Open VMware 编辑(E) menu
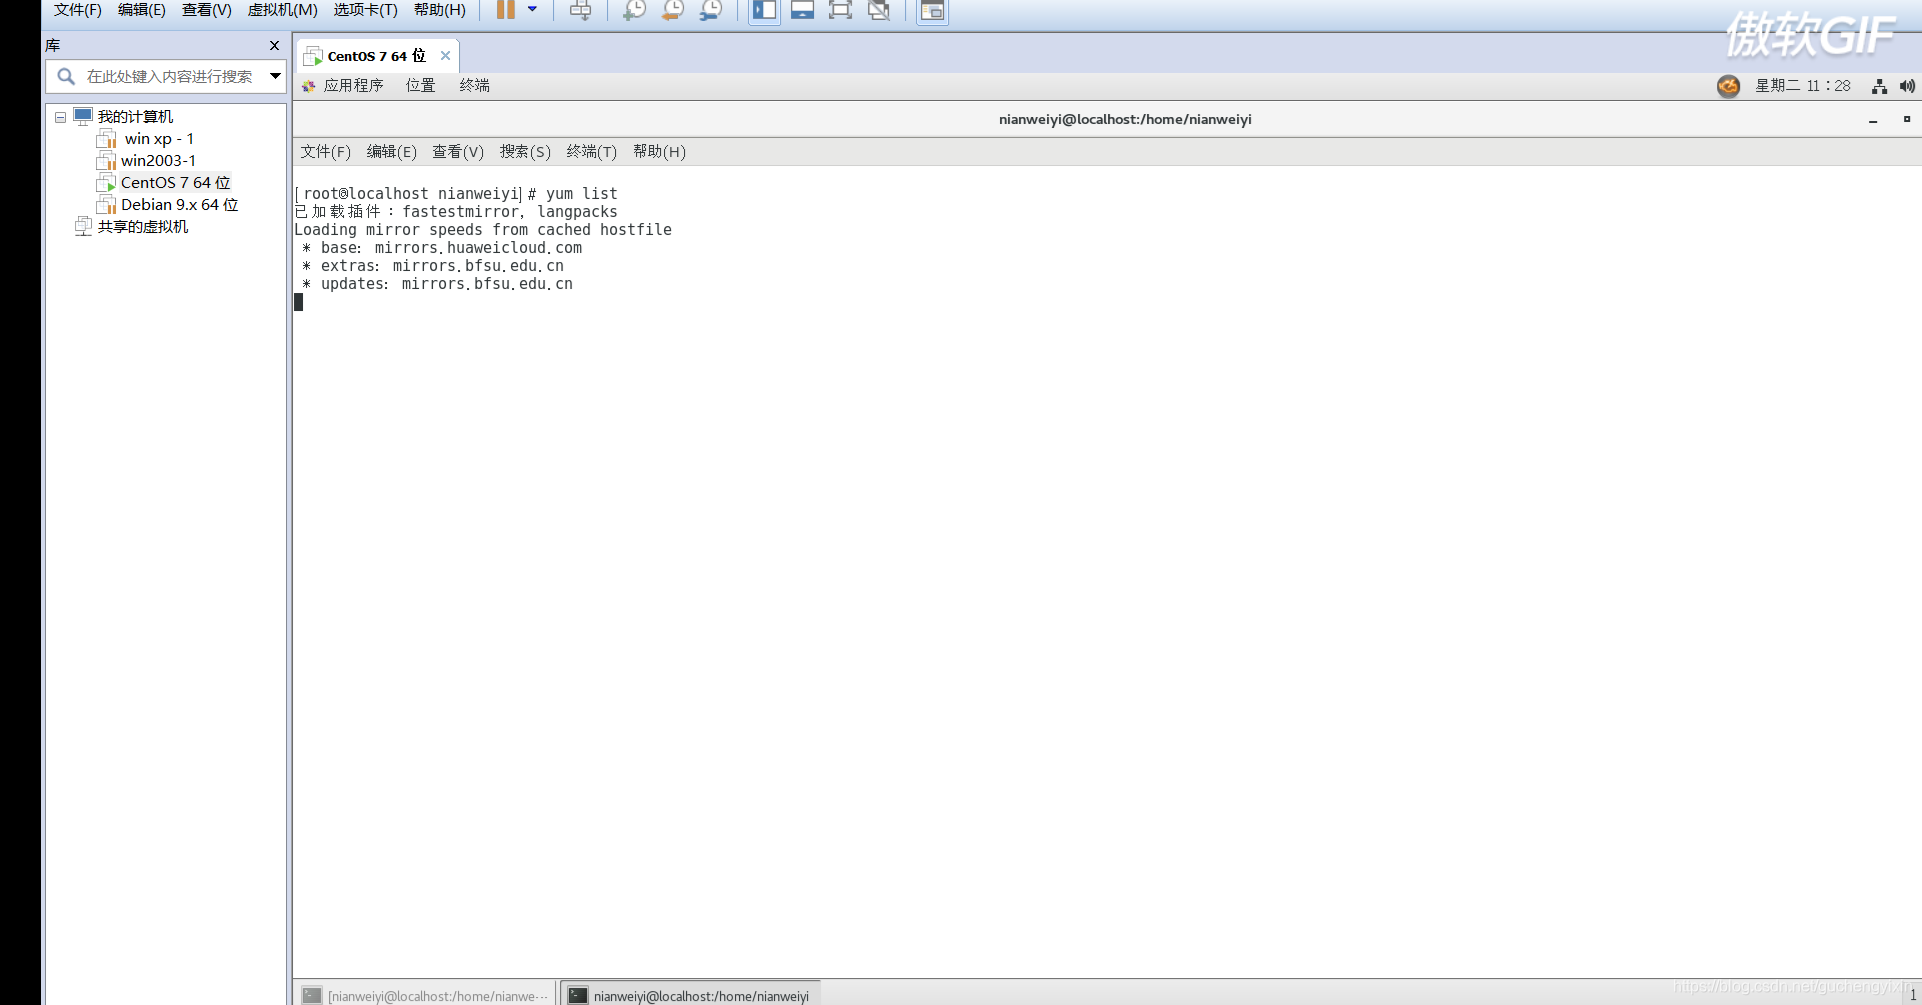This screenshot has height=1005, width=1922. 142,10
